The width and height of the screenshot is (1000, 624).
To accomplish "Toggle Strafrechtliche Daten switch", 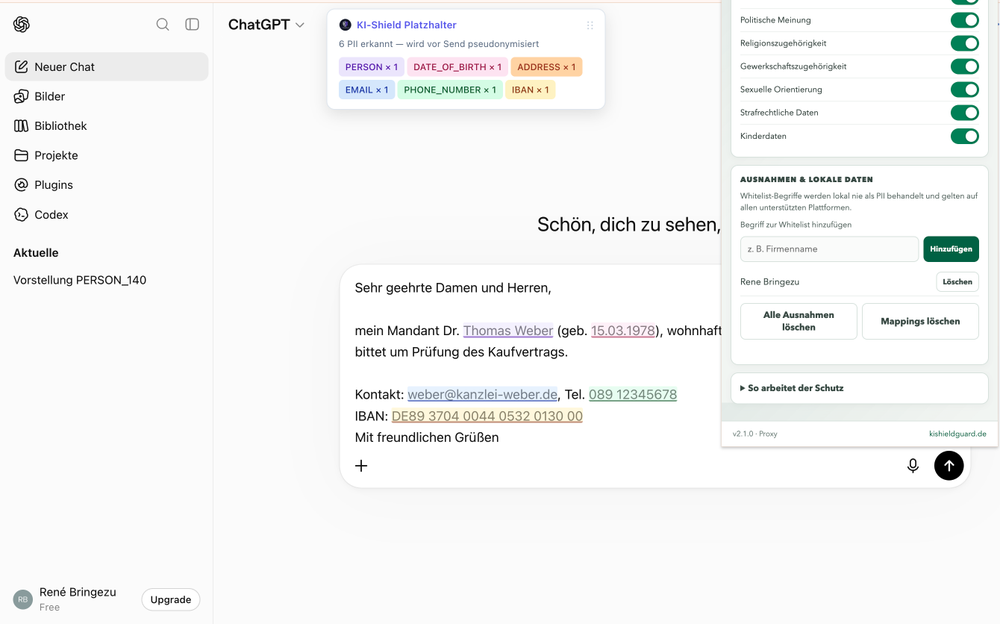I will [964, 112].
